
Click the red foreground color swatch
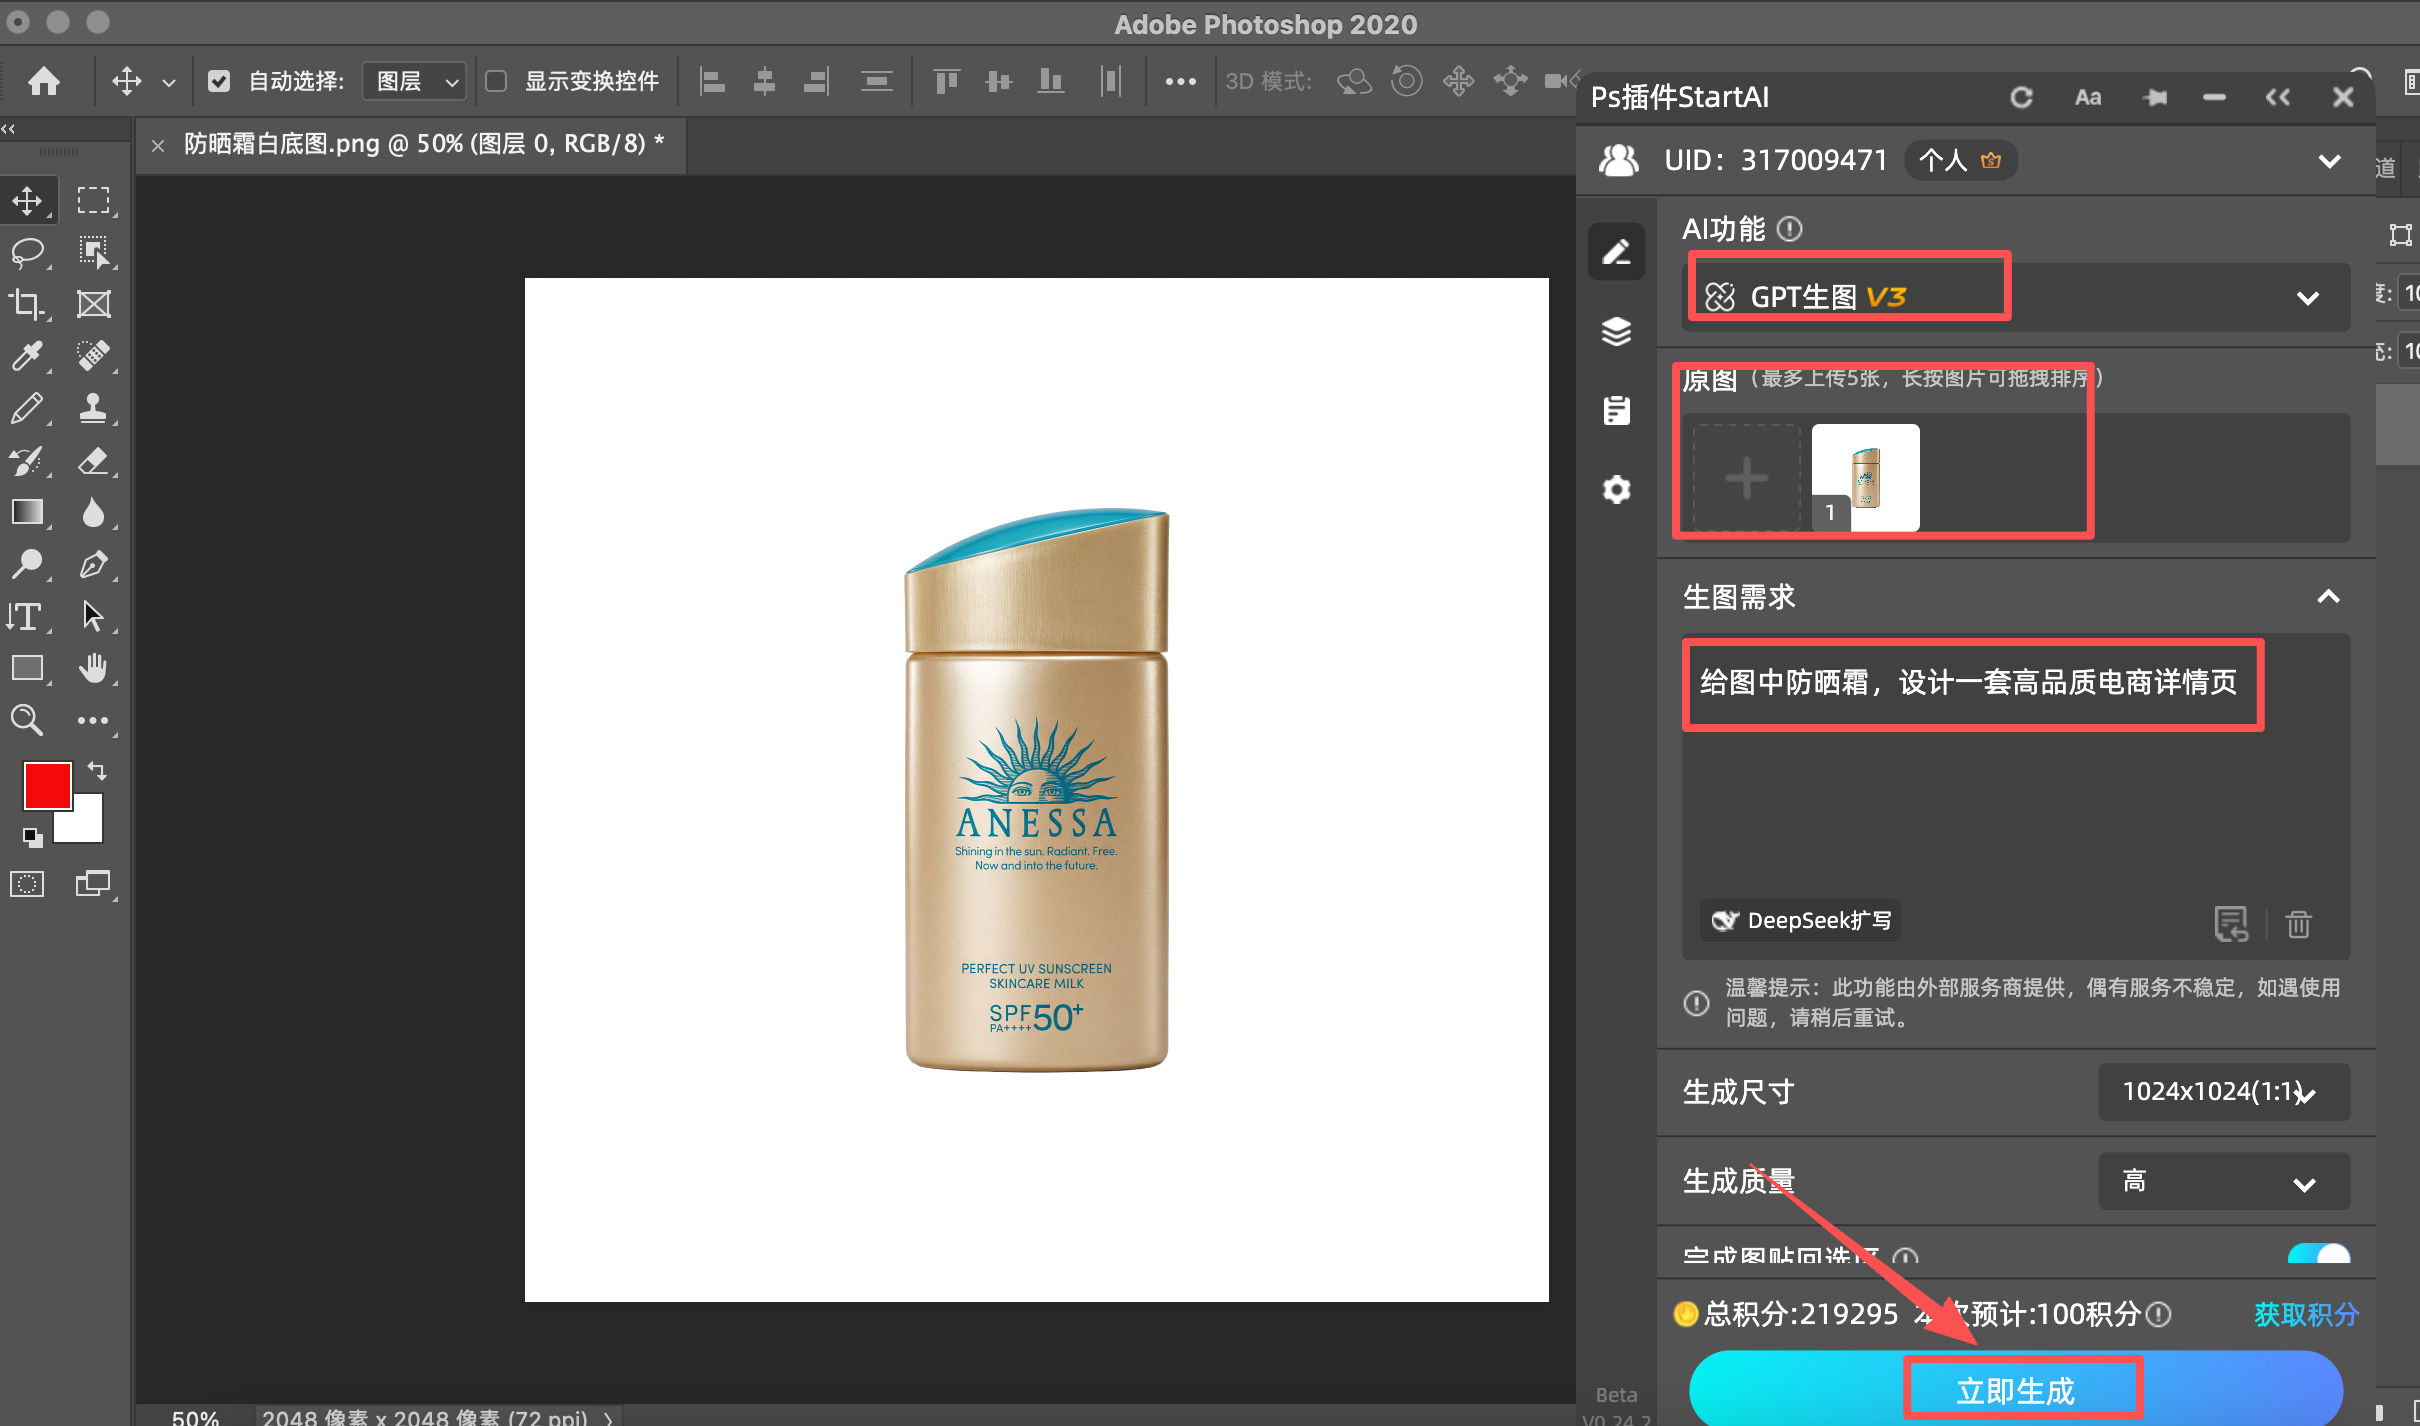click(x=46, y=785)
